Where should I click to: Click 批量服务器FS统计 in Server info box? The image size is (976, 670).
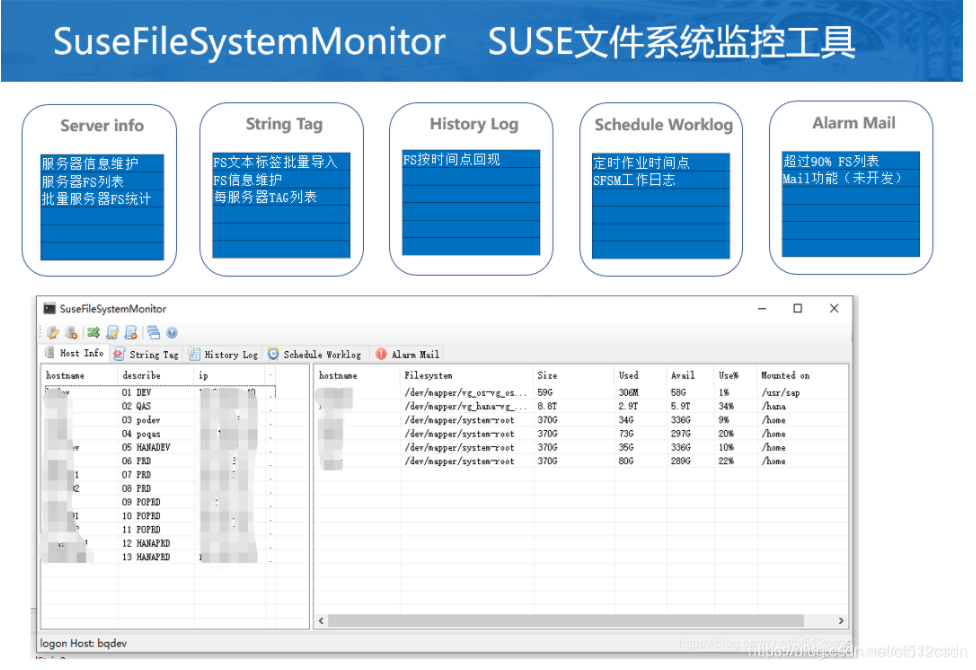click(x=96, y=199)
